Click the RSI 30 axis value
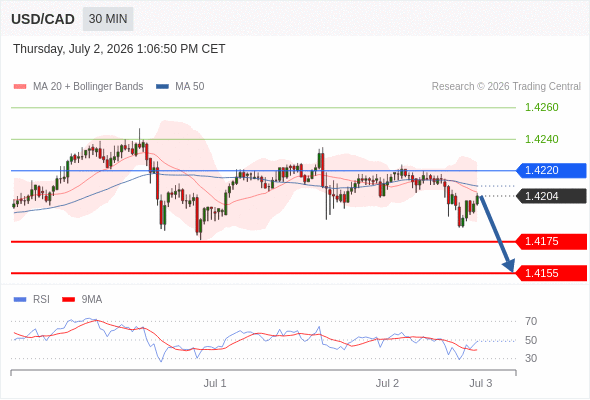The image size is (590, 400). (x=531, y=358)
